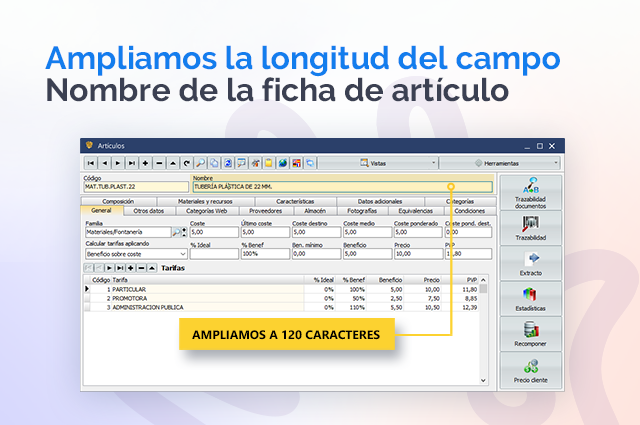Screen dimensions: 640x425
Task: Show Estadísticas charts
Action: point(530,299)
